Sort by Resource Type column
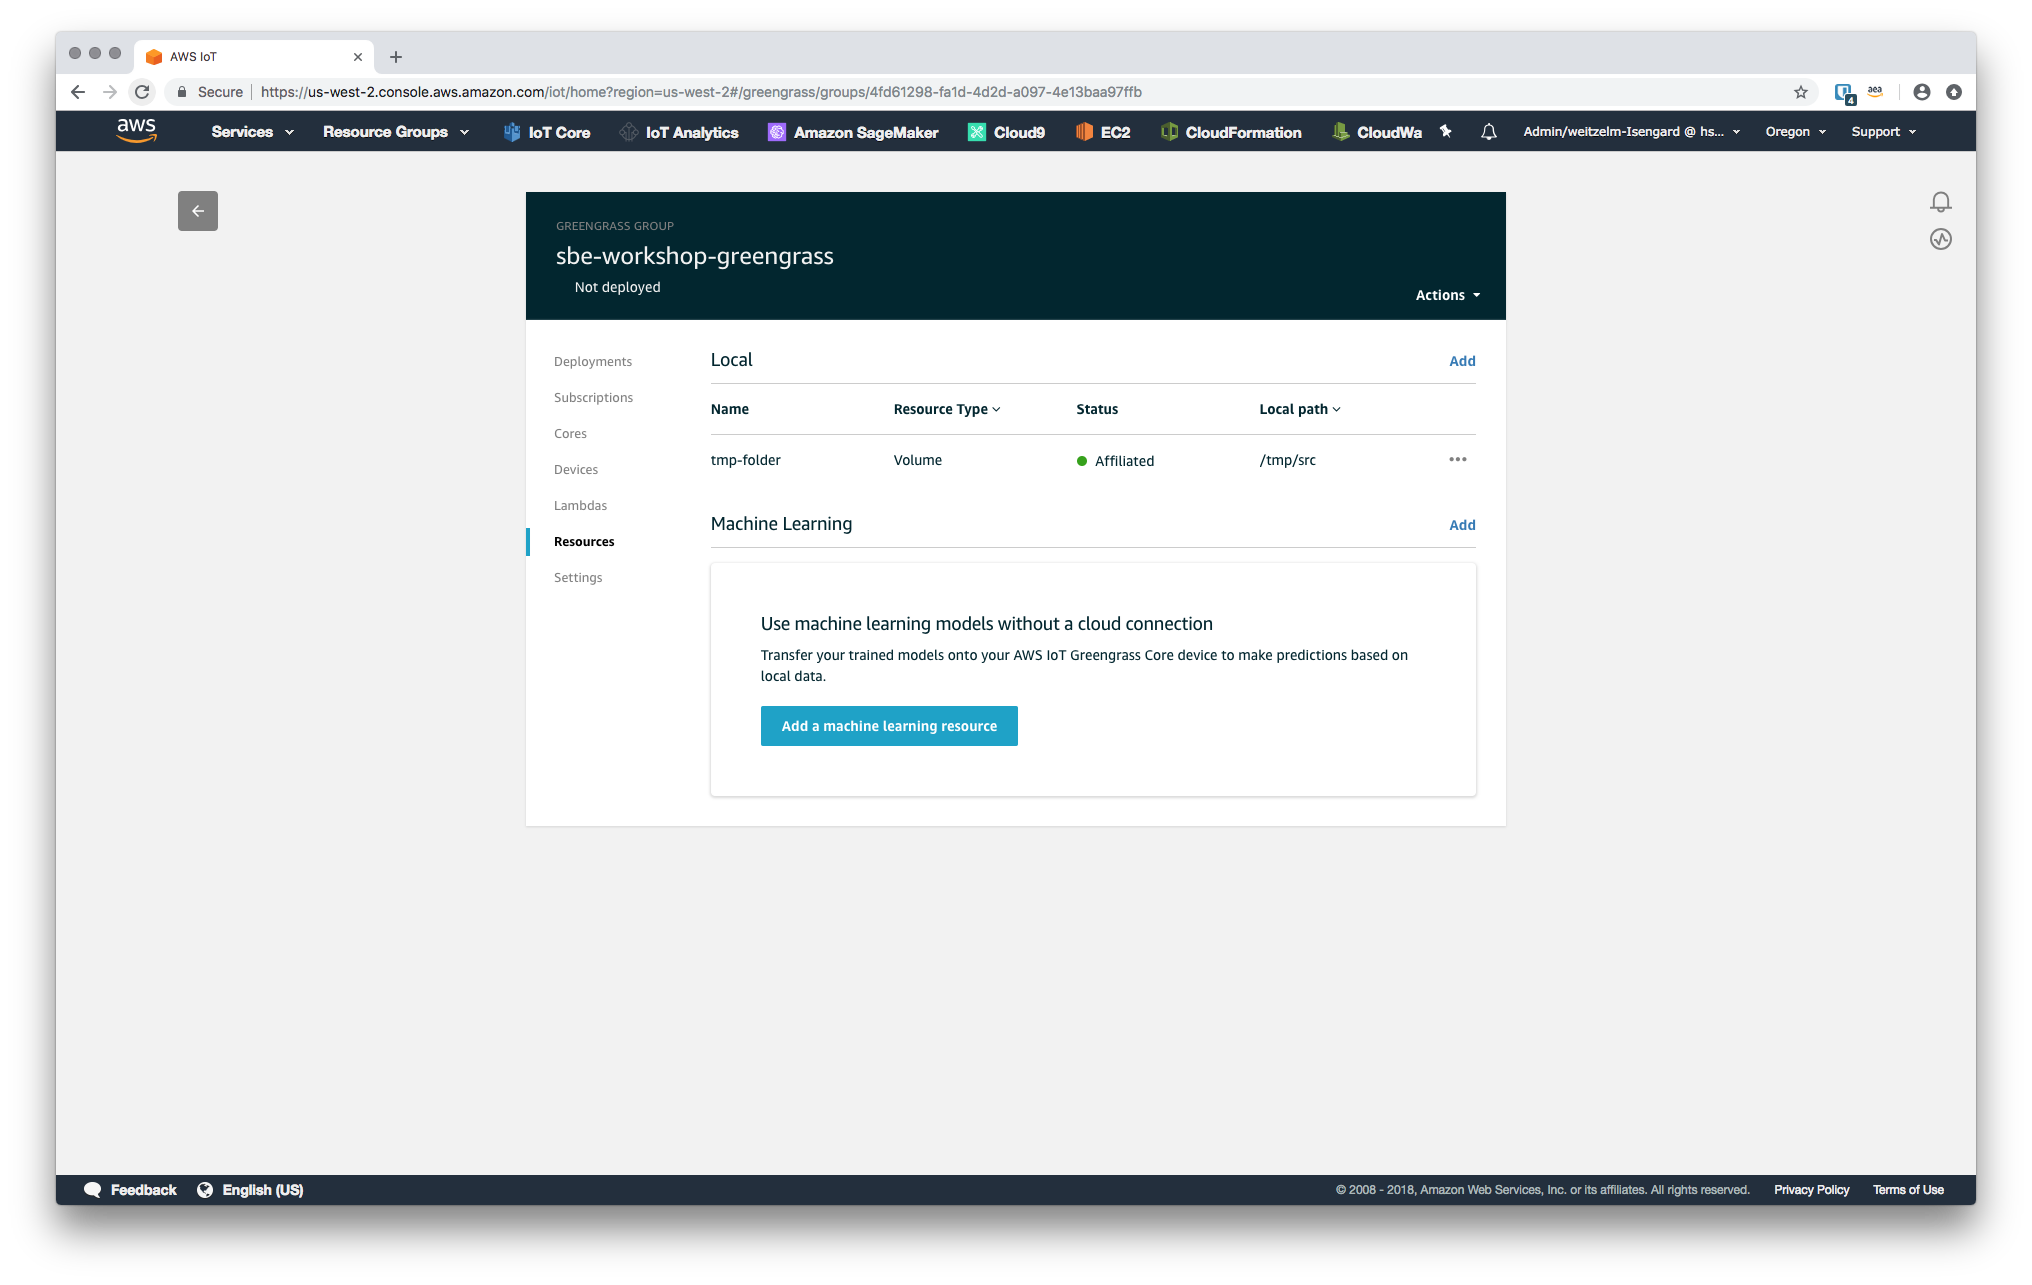This screenshot has width=2032, height=1285. (x=946, y=409)
